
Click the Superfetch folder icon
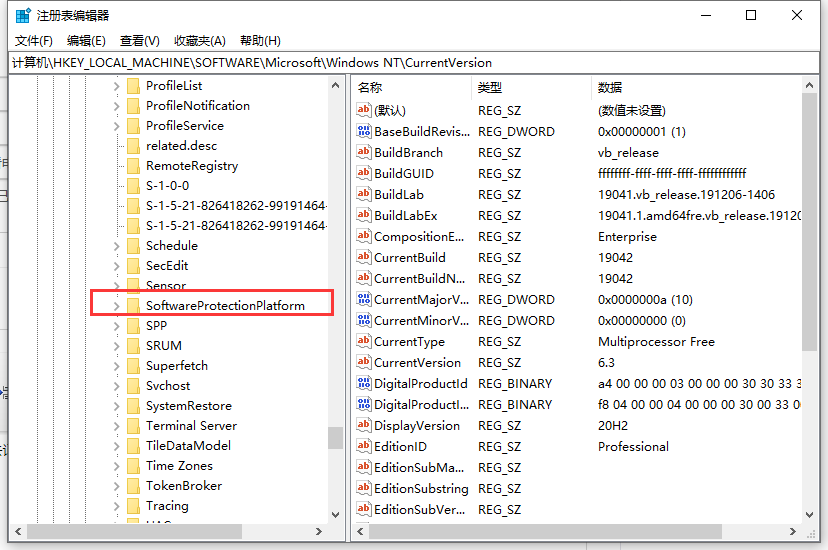click(133, 366)
